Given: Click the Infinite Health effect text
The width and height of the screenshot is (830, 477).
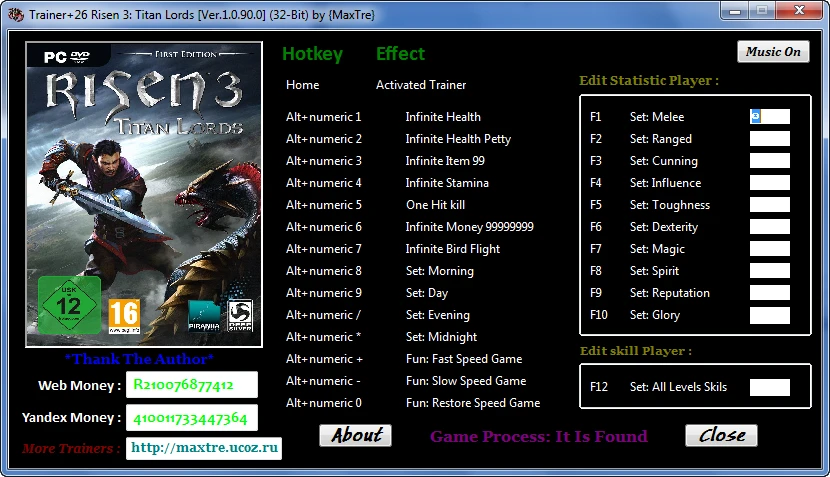Looking at the screenshot, I should click(443, 117).
